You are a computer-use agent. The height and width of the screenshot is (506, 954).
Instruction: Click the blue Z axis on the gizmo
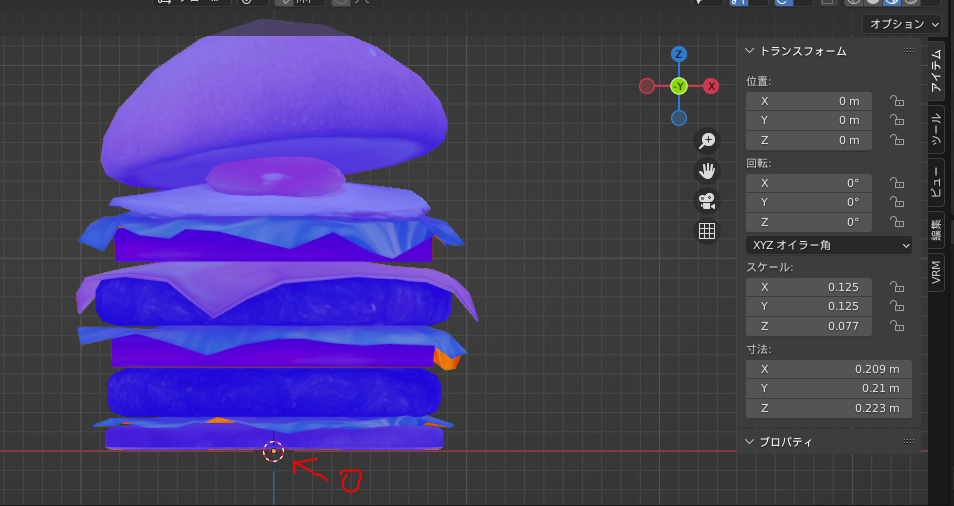pyautogui.click(x=679, y=54)
